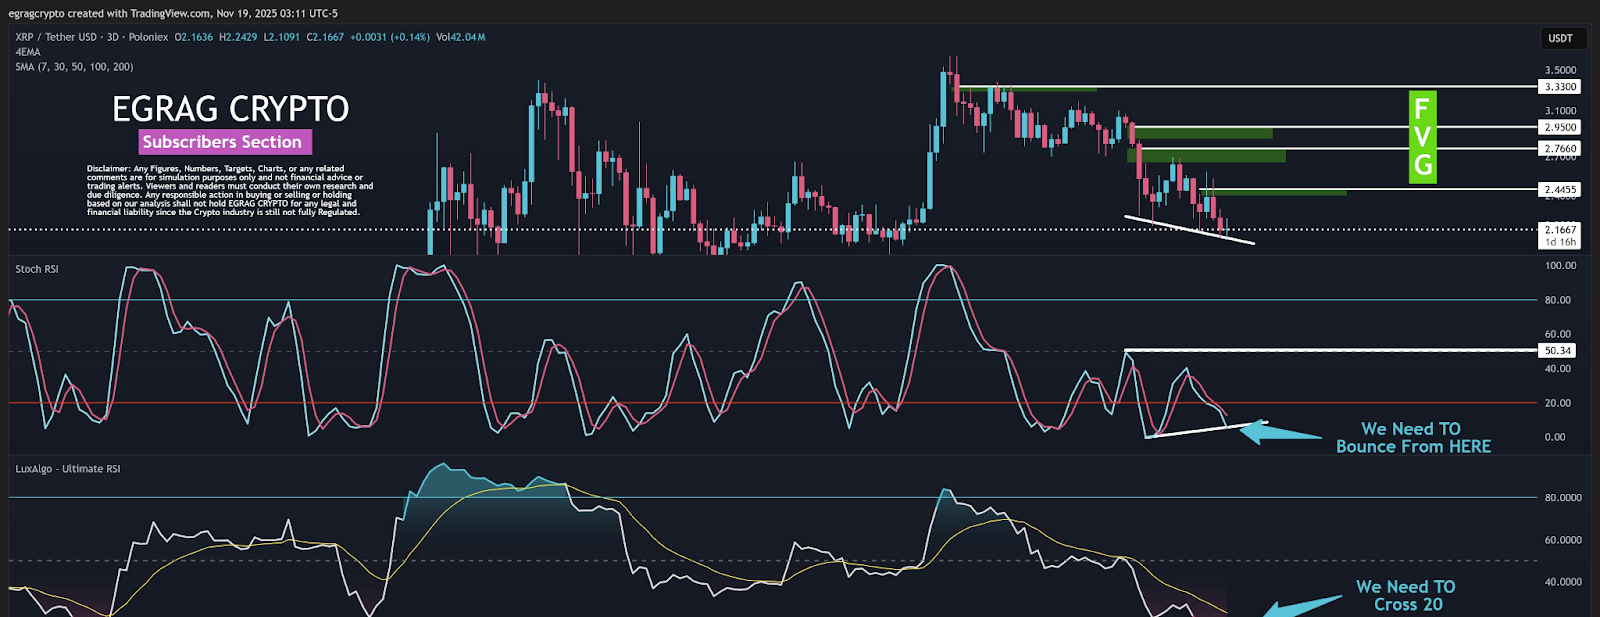Select the 2.7660 price level label
Viewport: 1600px width, 617px height.
(x=1560, y=148)
